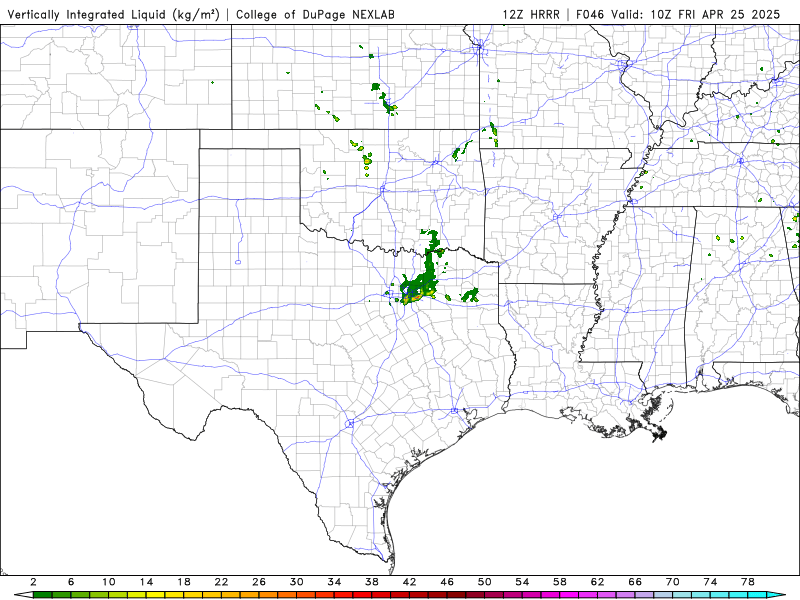
Task: Click the color scale label "66"
Action: tap(635, 582)
